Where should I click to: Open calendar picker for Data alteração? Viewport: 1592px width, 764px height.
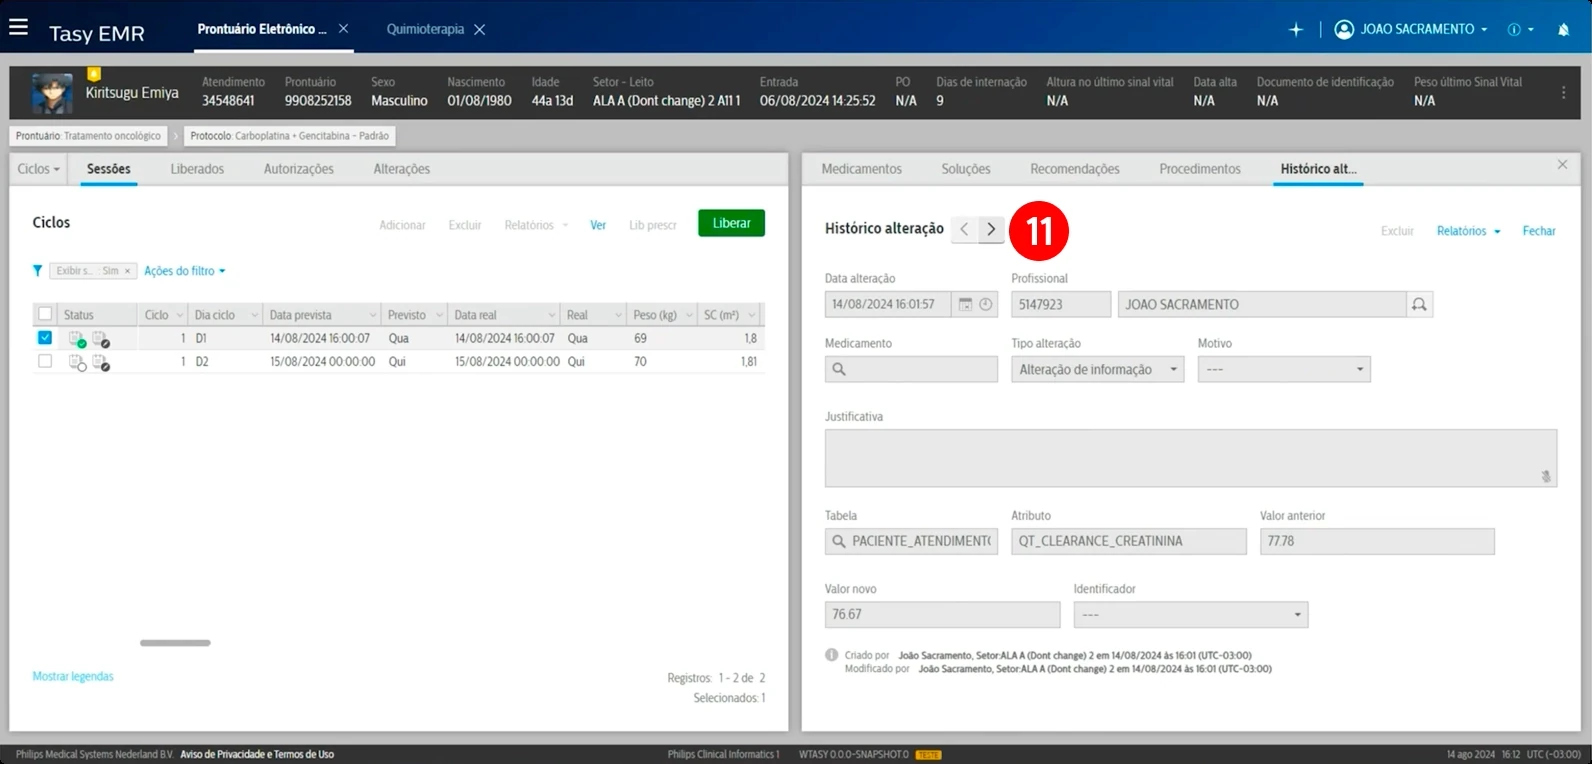(966, 304)
